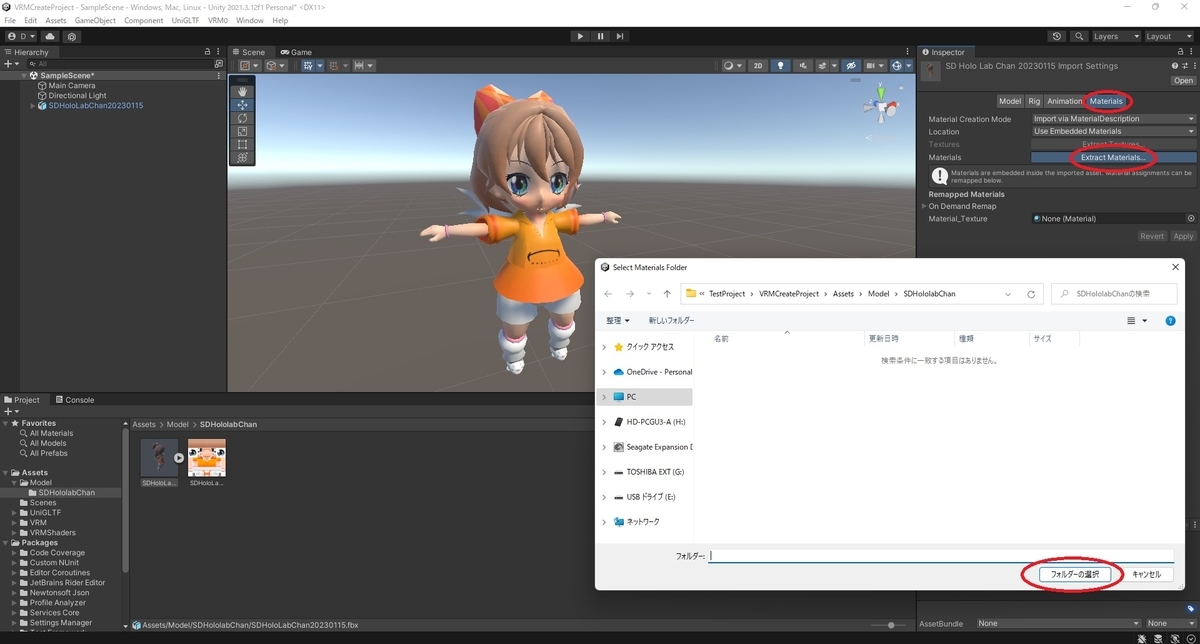This screenshot has width=1200, height=644.
Task: Select the Rig tab in Inspector
Action: [x=1034, y=101]
